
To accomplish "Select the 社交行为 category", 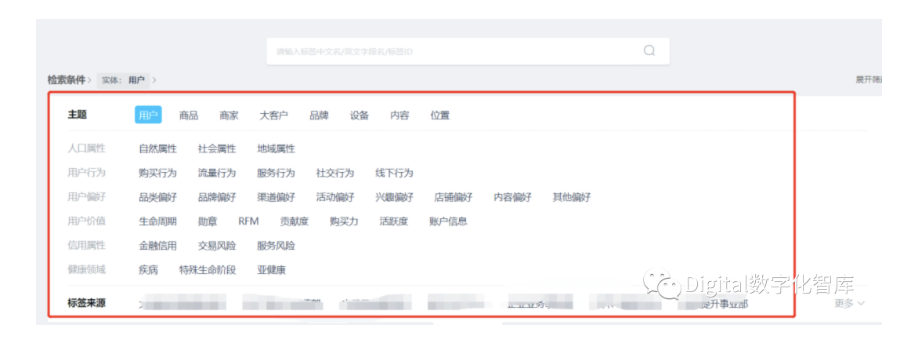I will click(335, 173).
